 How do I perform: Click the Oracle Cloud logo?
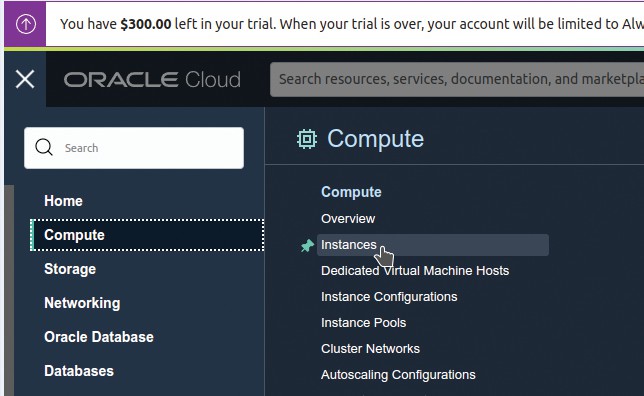152,79
